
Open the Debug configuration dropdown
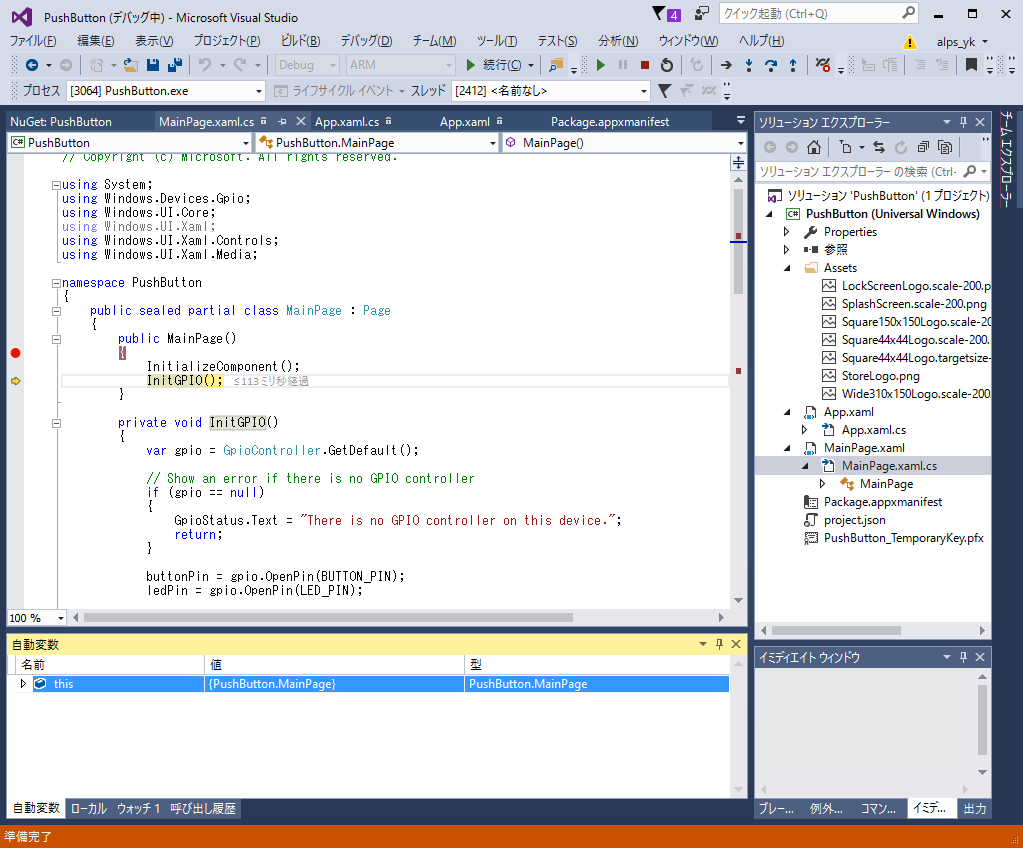pyautogui.click(x=307, y=65)
